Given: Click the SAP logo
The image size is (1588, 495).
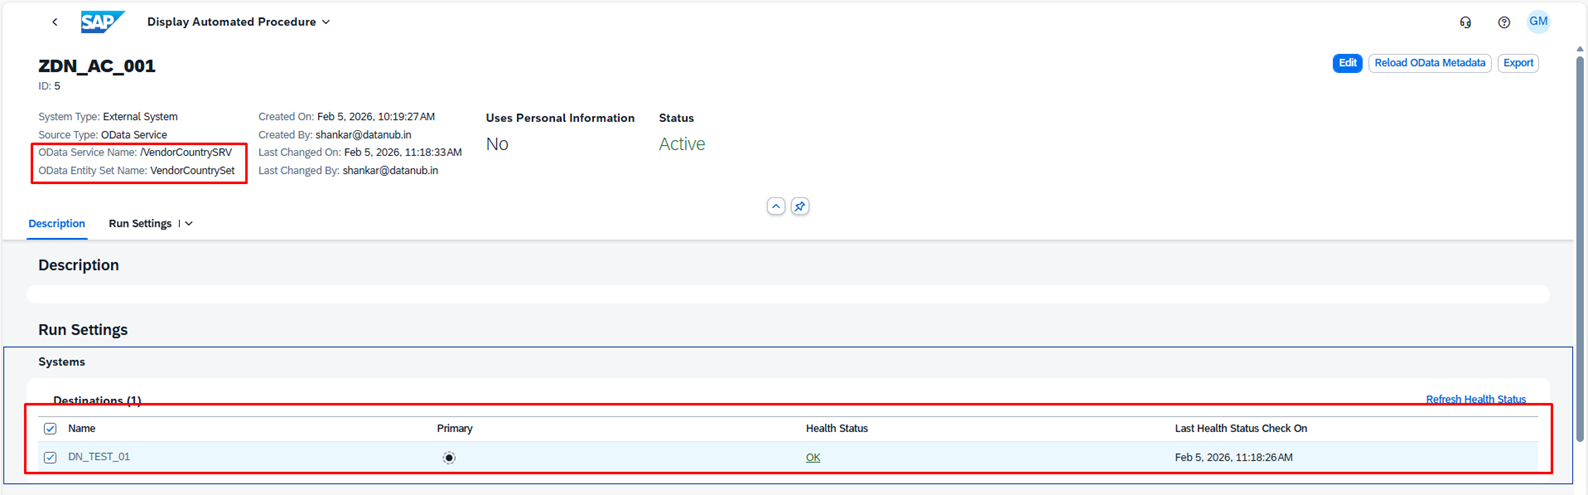Looking at the screenshot, I should [x=102, y=22].
